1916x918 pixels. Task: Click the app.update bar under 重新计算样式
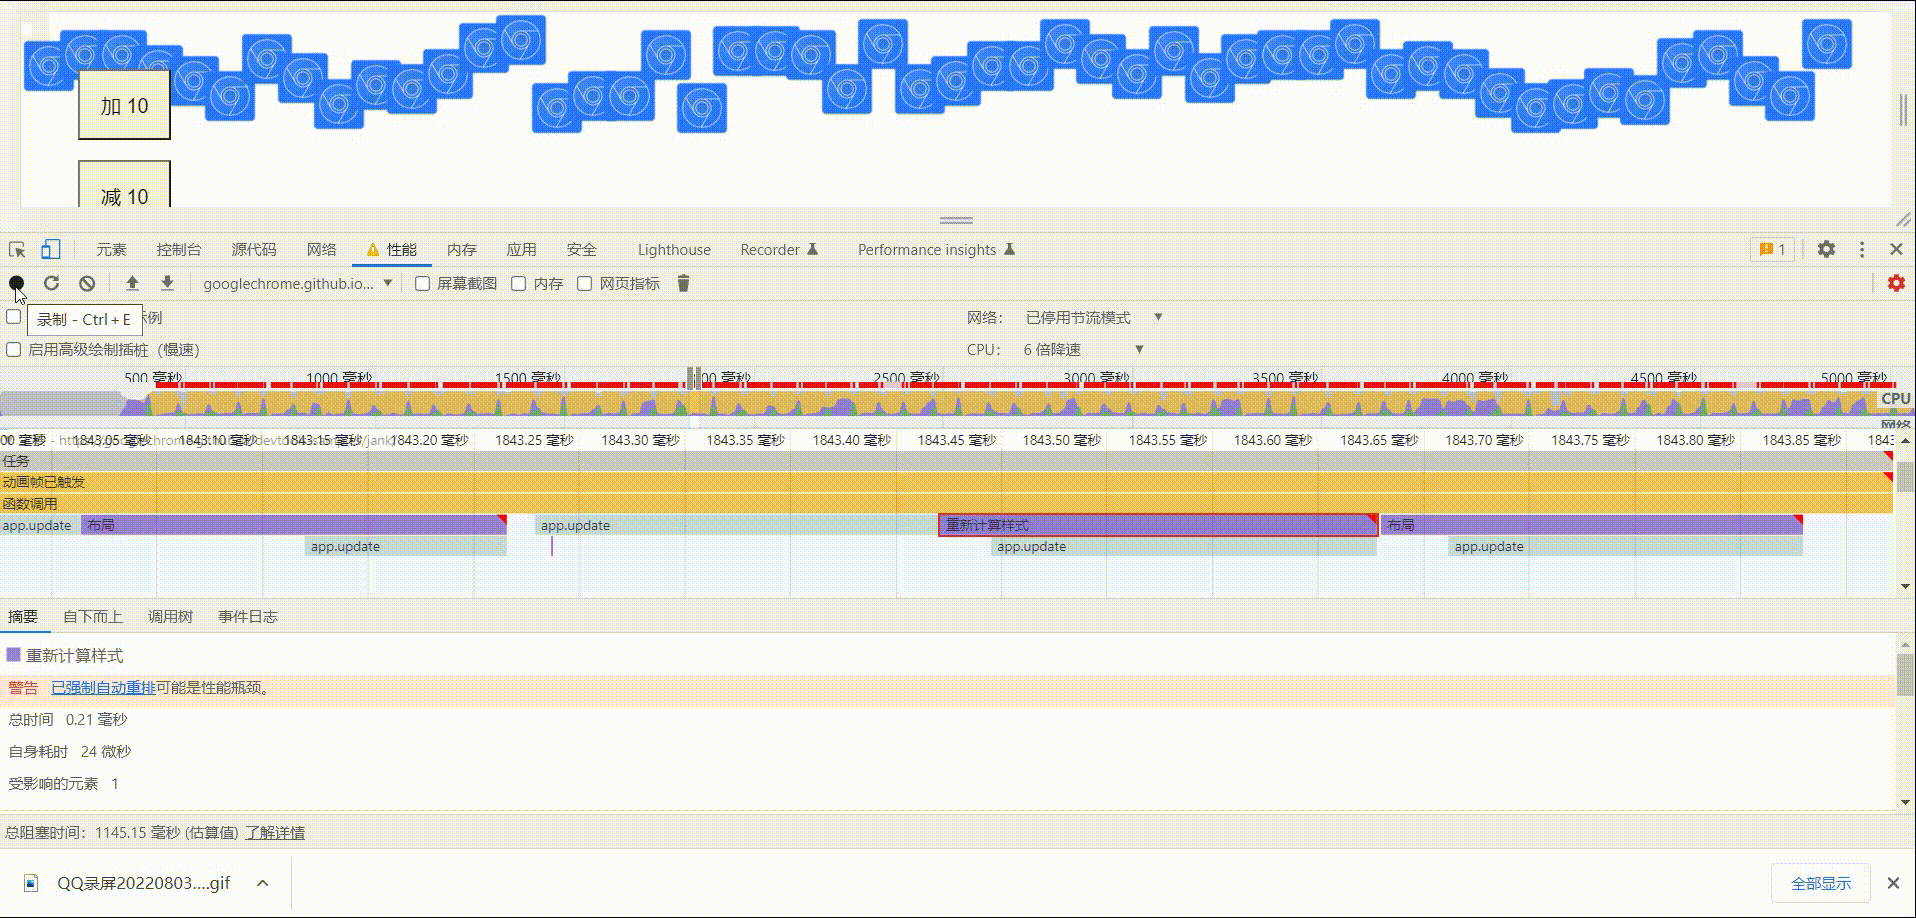1184,547
